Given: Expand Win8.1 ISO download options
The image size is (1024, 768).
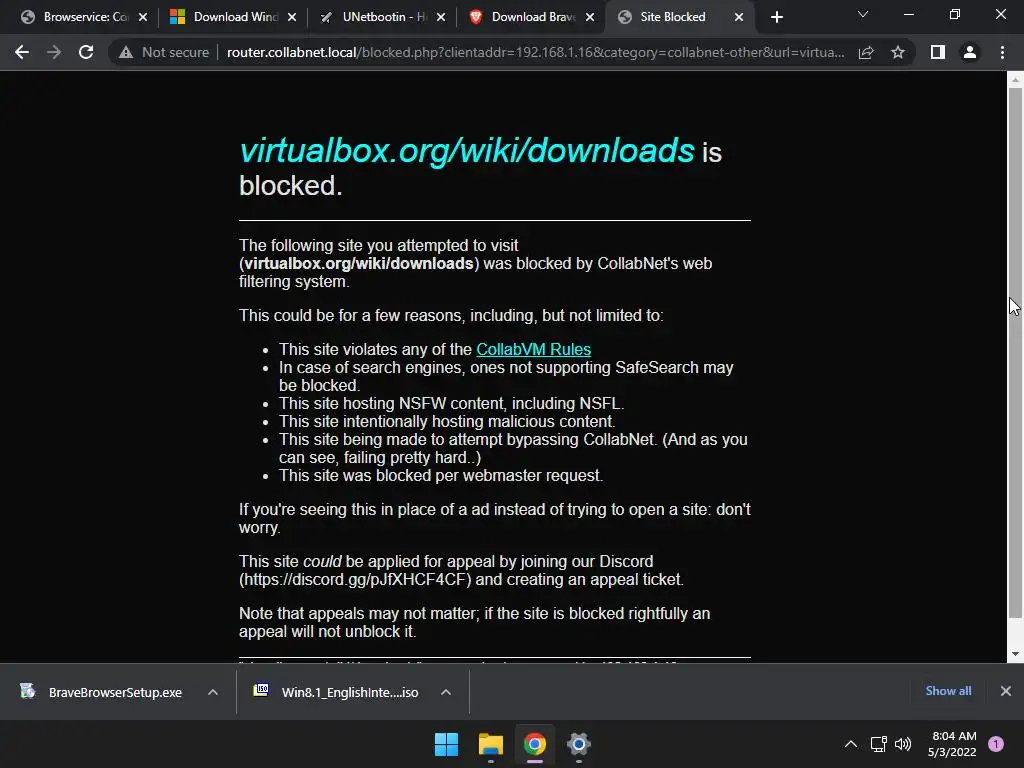Looking at the screenshot, I should pyautogui.click(x=446, y=692).
